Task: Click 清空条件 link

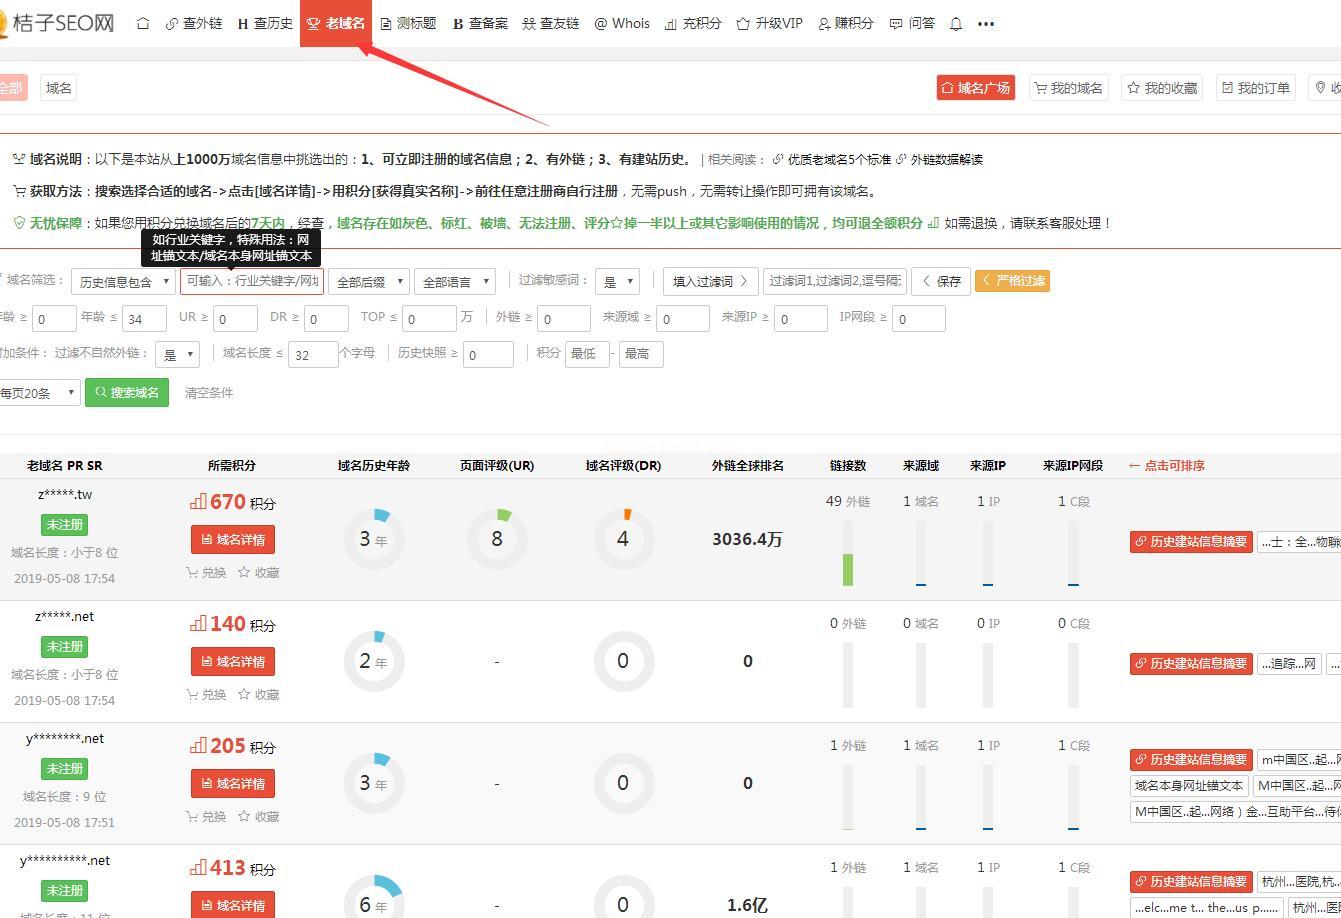Action: [x=209, y=393]
